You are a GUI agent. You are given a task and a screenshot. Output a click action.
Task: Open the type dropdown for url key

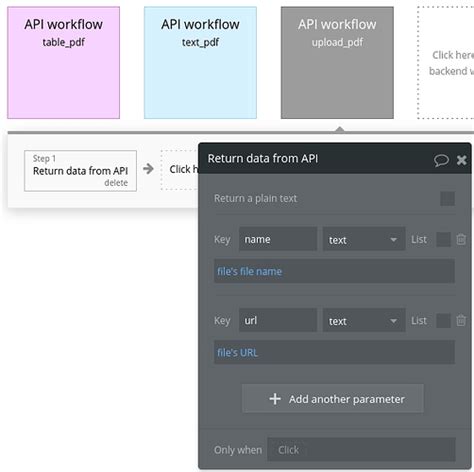coord(364,321)
